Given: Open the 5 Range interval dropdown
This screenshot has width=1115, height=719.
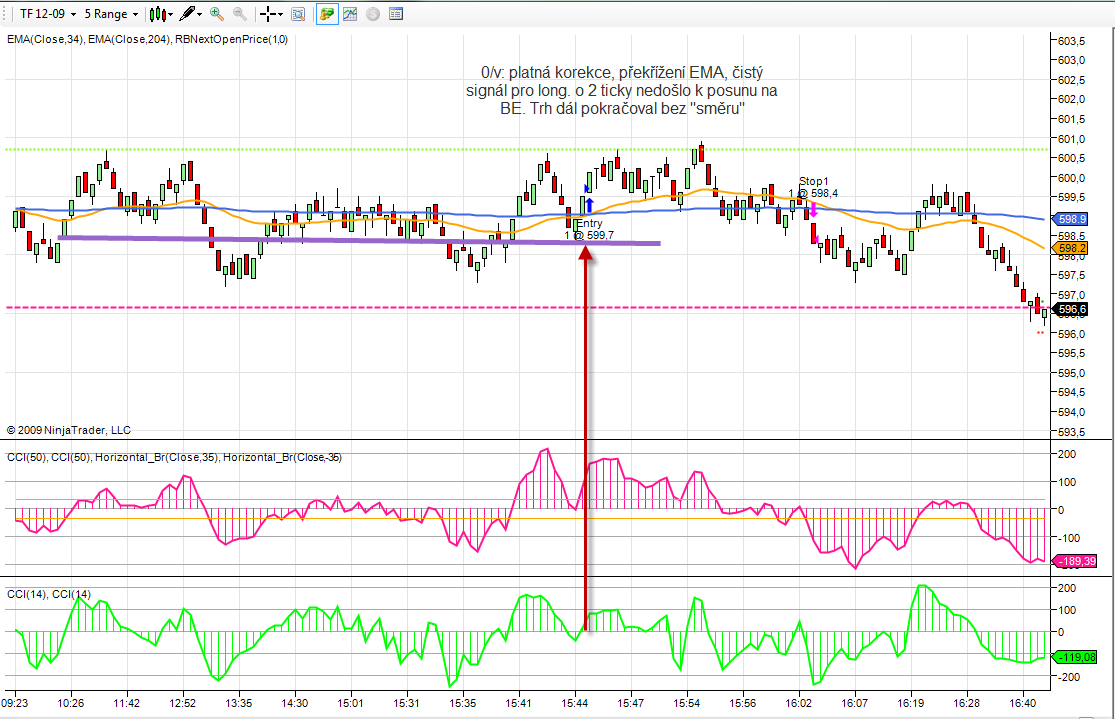Looking at the screenshot, I should coord(110,14).
